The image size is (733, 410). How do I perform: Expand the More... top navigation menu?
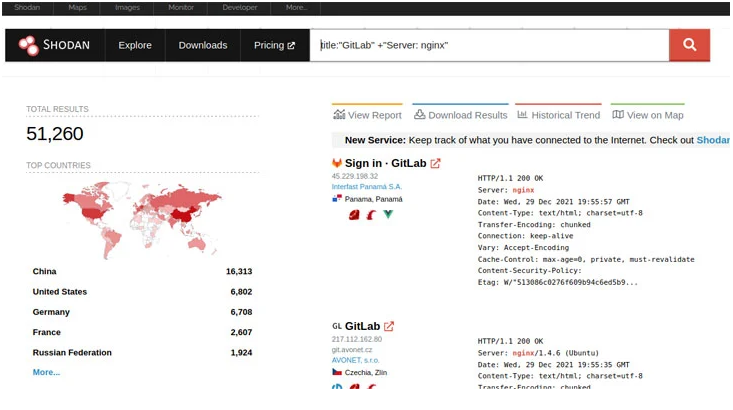(x=296, y=7)
